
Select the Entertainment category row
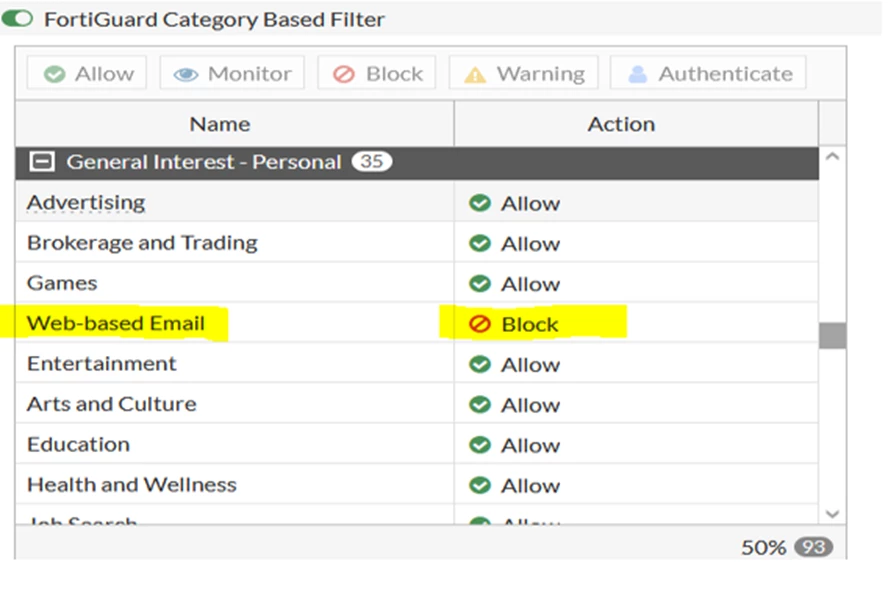coord(417,364)
